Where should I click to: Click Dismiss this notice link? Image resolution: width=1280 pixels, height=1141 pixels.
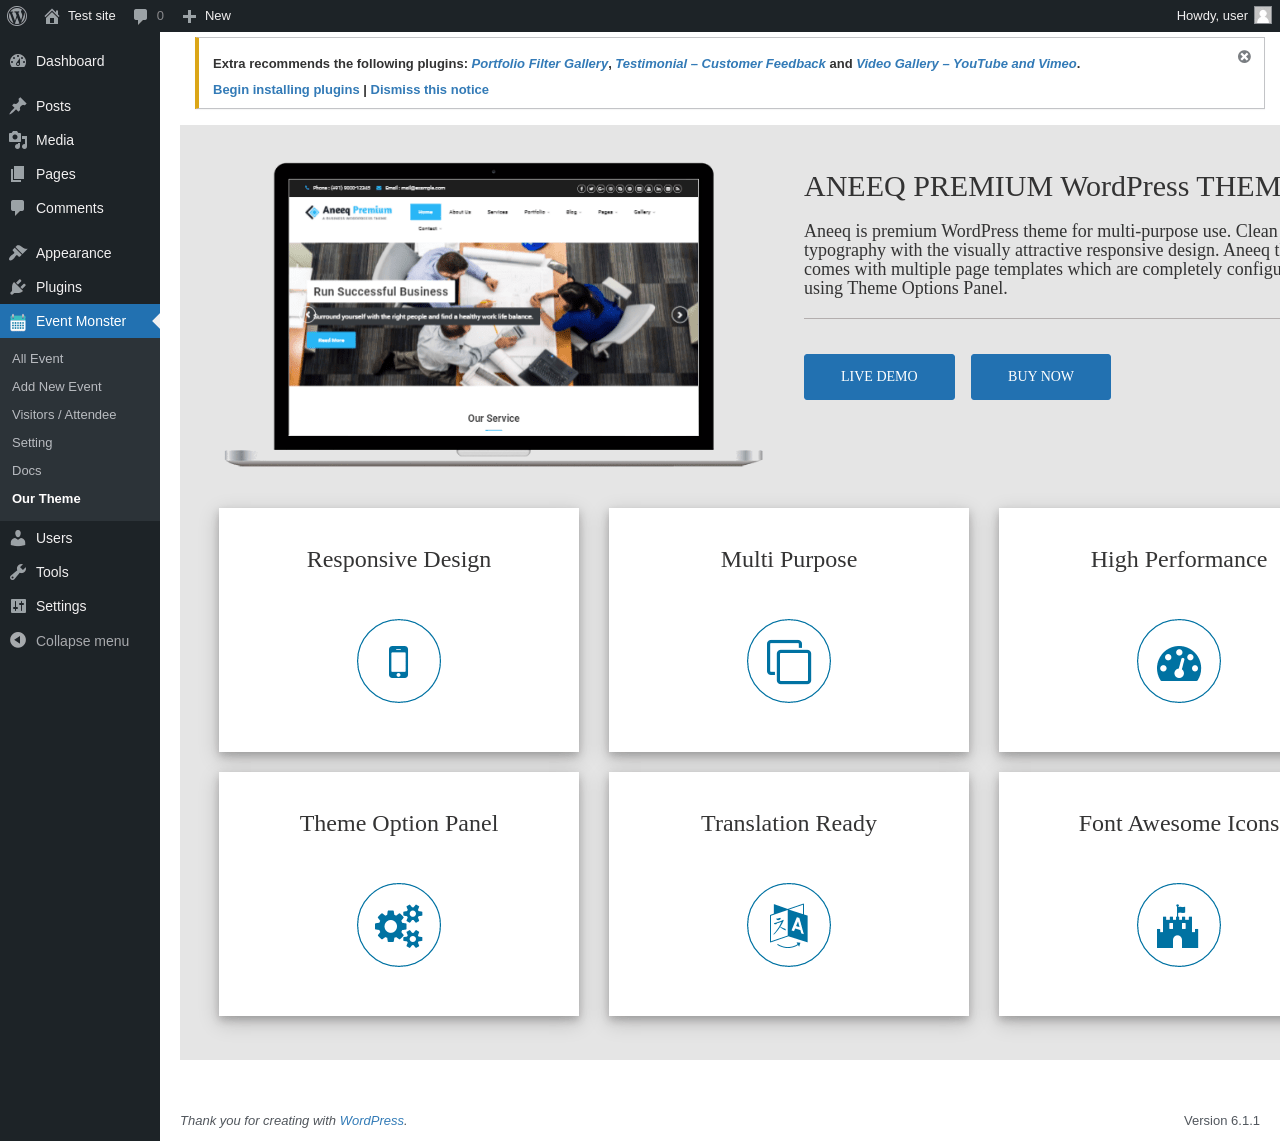pos(430,89)
